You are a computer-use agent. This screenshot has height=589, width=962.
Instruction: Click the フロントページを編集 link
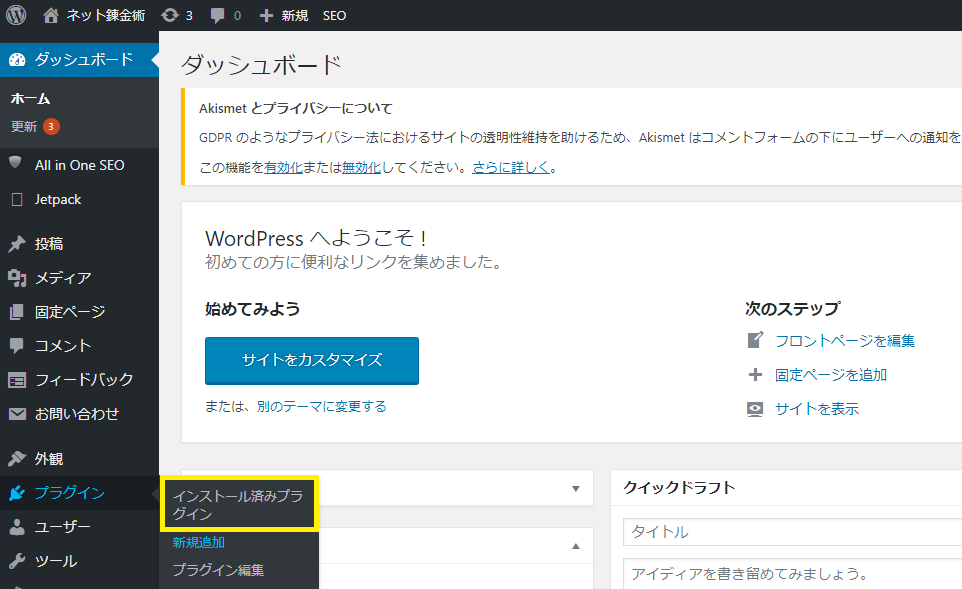(x=844, y=341)
